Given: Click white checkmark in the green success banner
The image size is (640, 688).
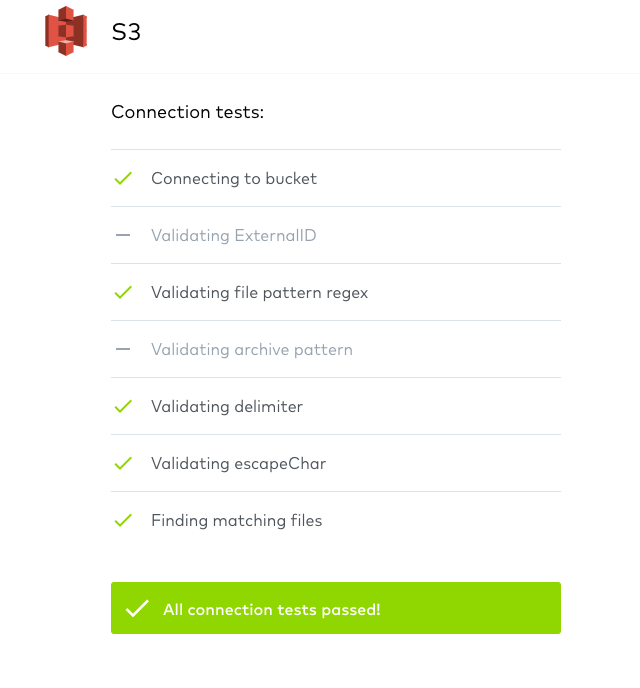Looking at the screenshot, I should [x=137, y=609].
